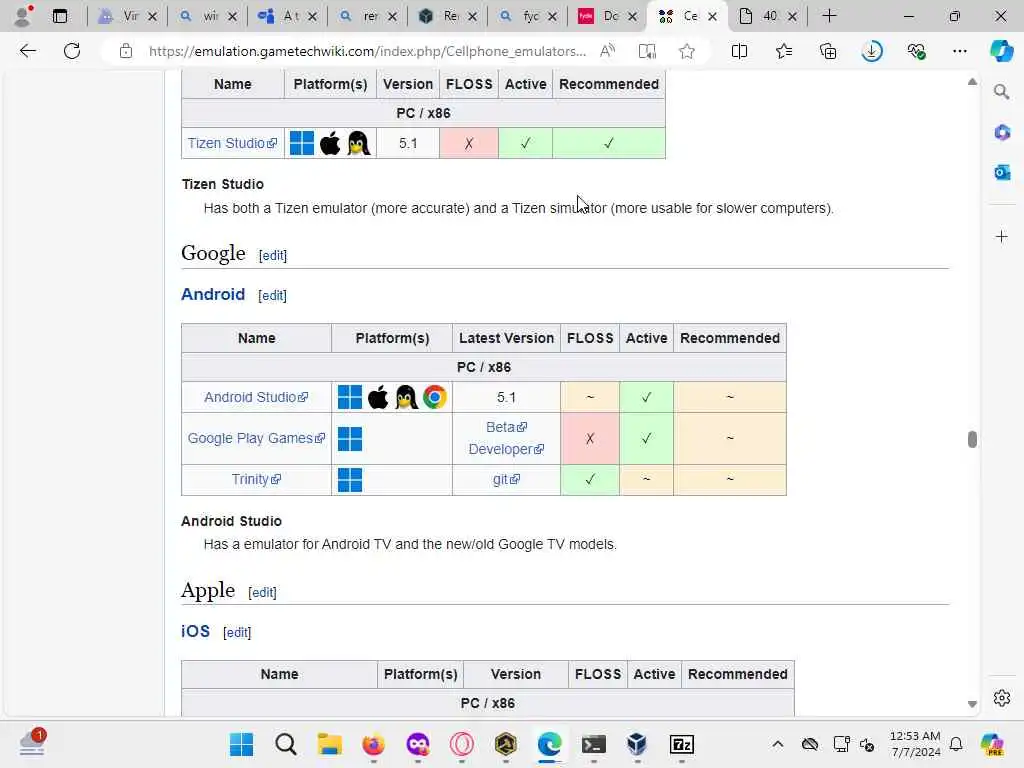The image size is (1024, 768).
Task: View site information lock icon
Action: [126, 51]
